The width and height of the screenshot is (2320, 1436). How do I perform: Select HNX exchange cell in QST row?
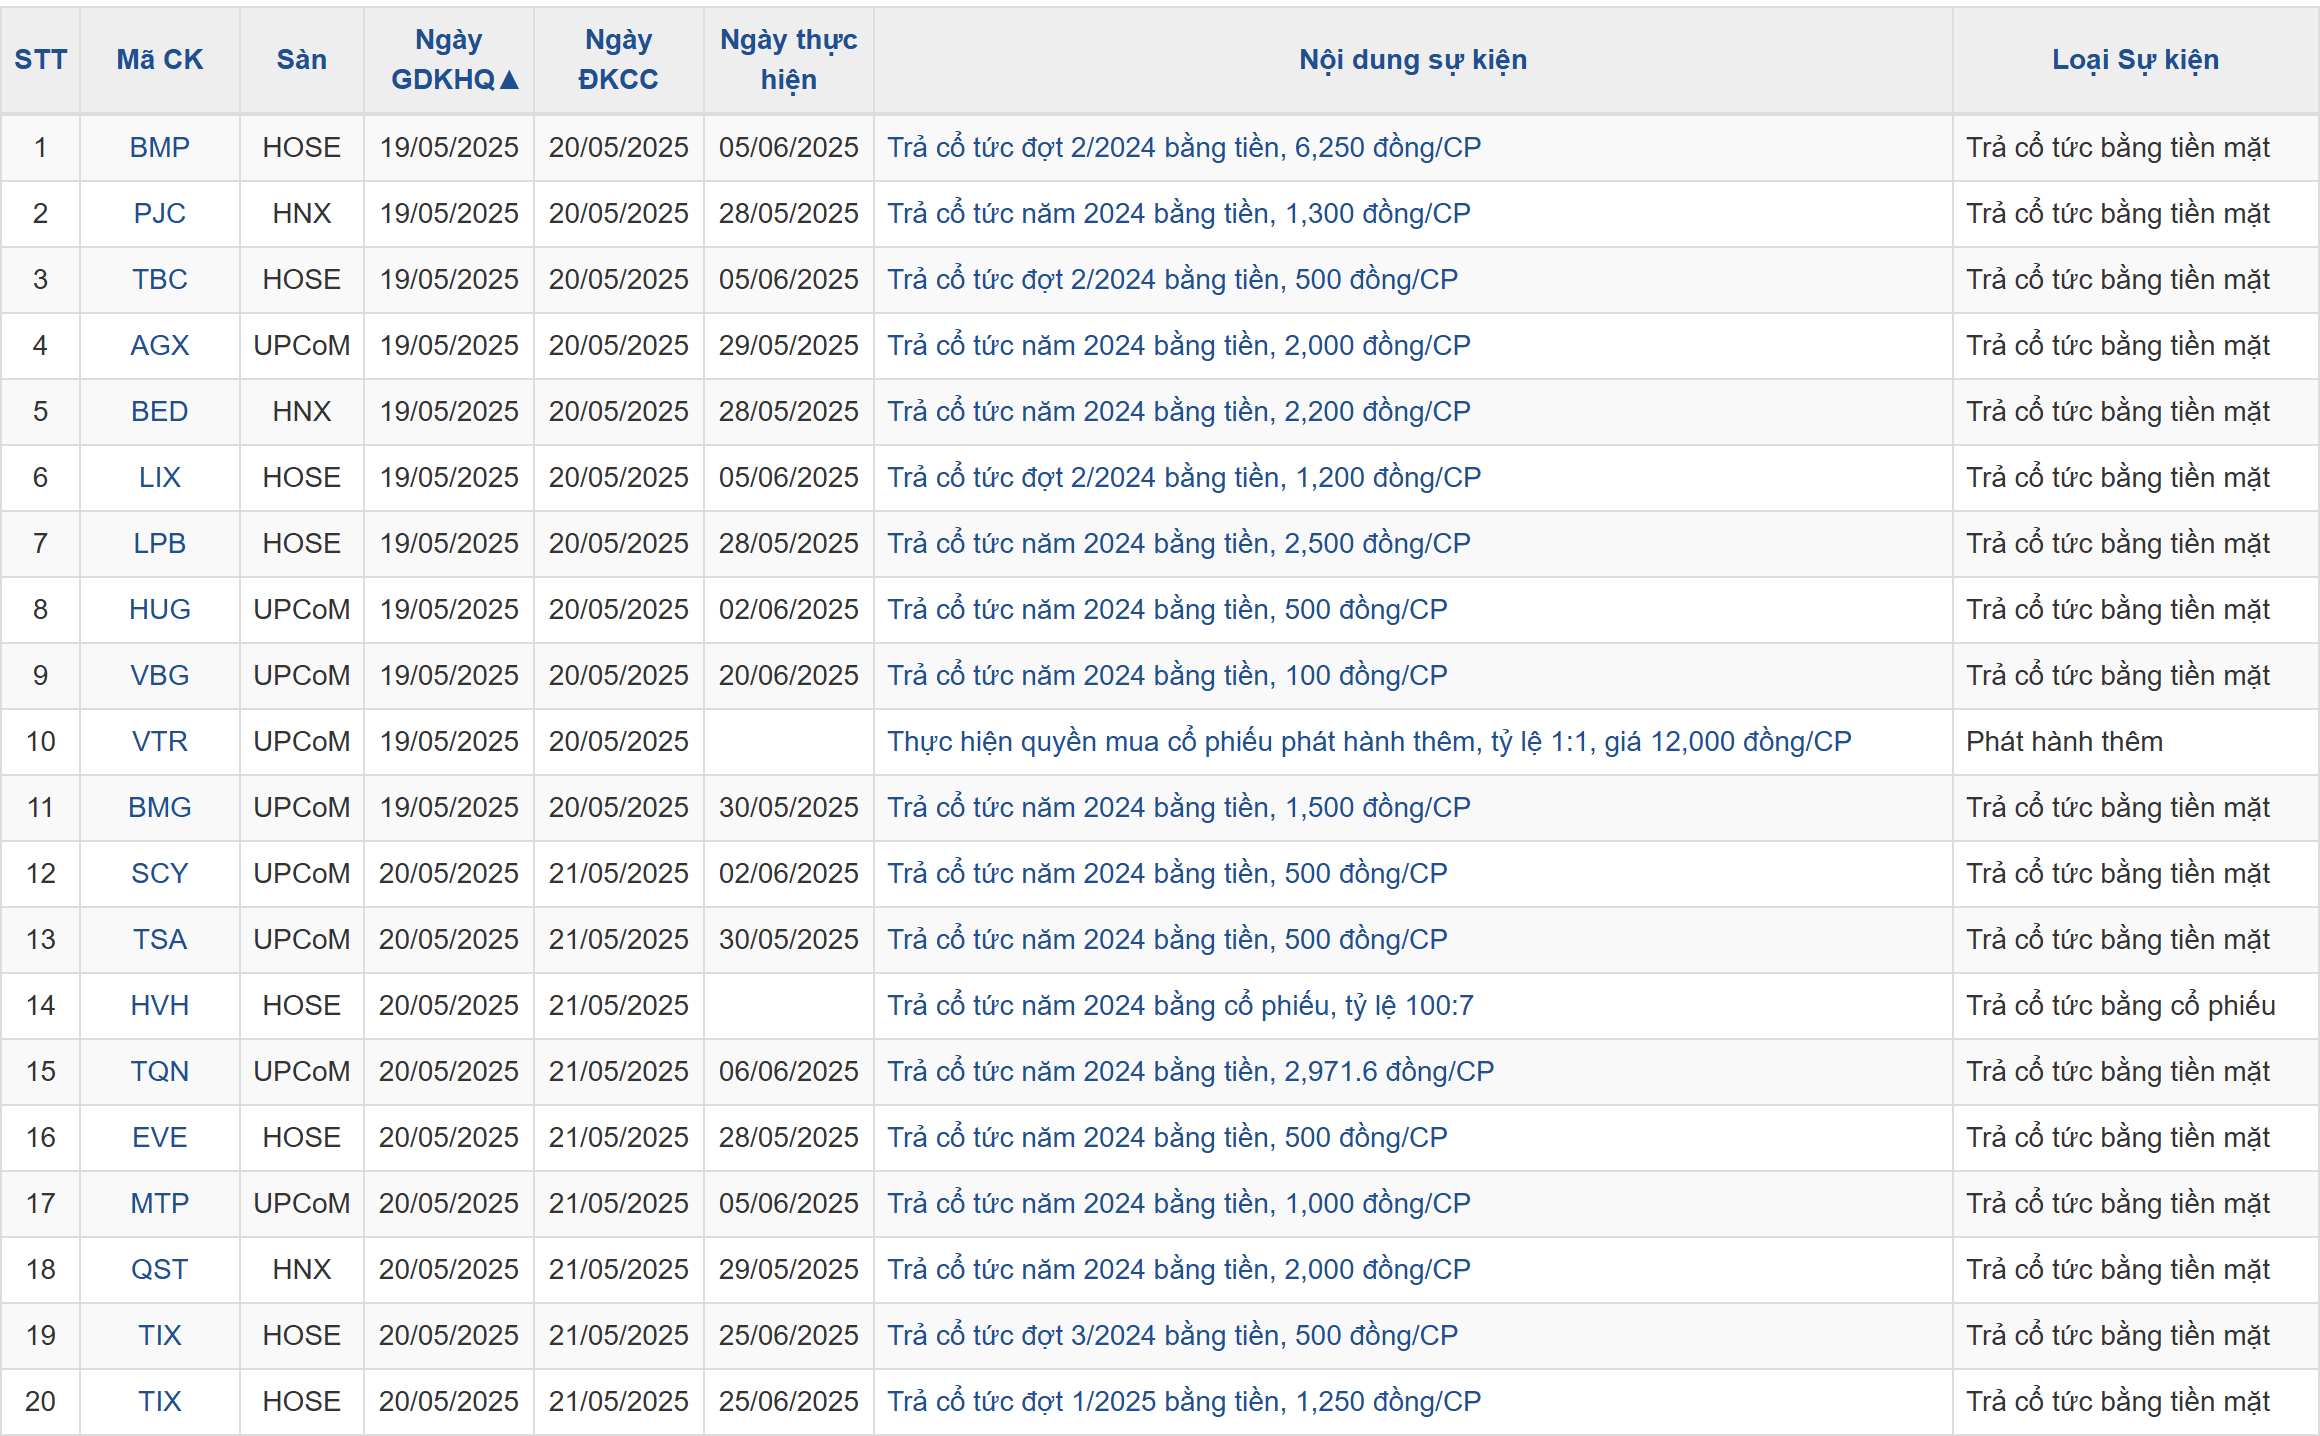[x=302, y=1269]
